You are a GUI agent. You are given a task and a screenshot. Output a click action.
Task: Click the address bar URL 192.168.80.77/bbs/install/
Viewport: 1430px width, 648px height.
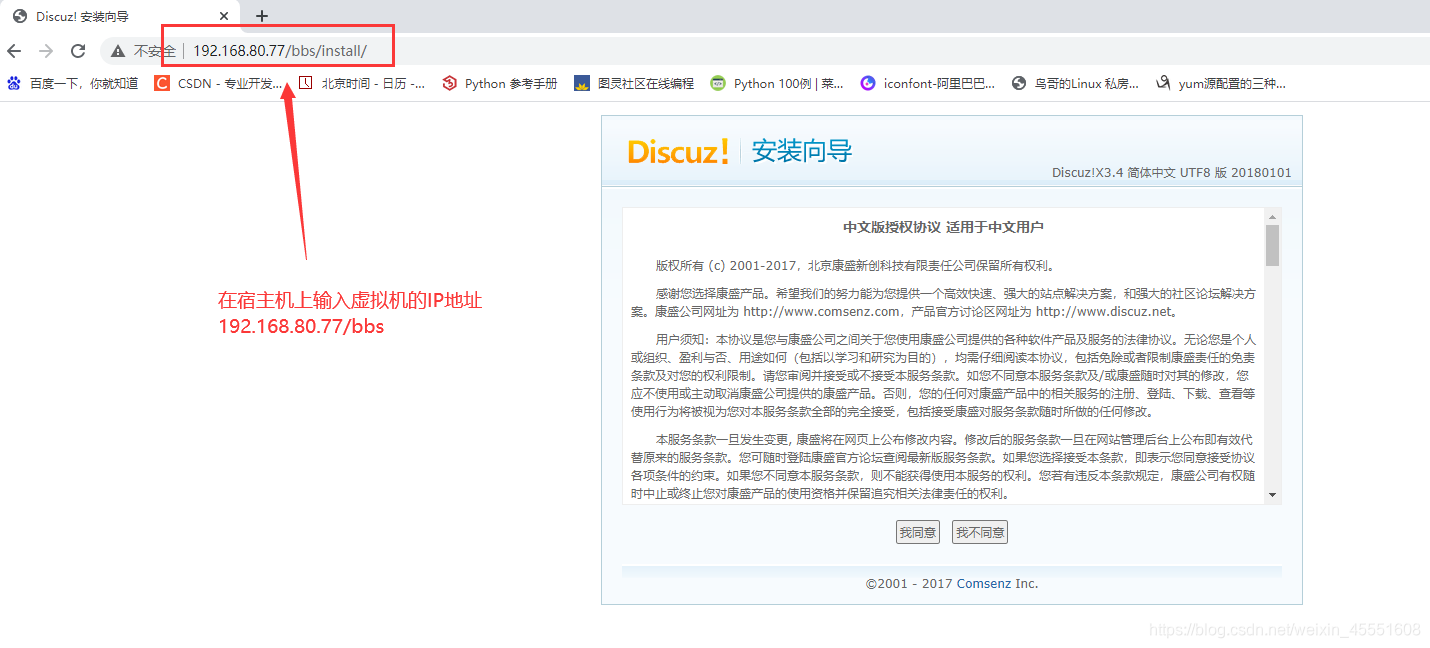point(280,51)
